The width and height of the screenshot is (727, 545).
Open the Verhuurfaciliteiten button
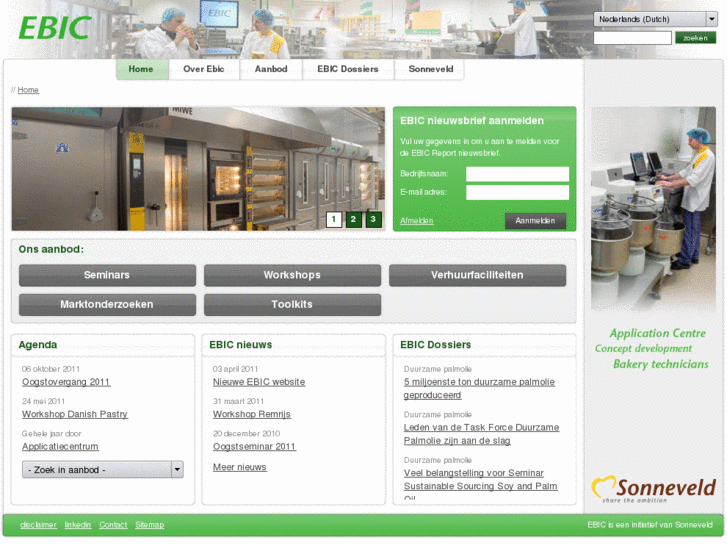[477, 275]
